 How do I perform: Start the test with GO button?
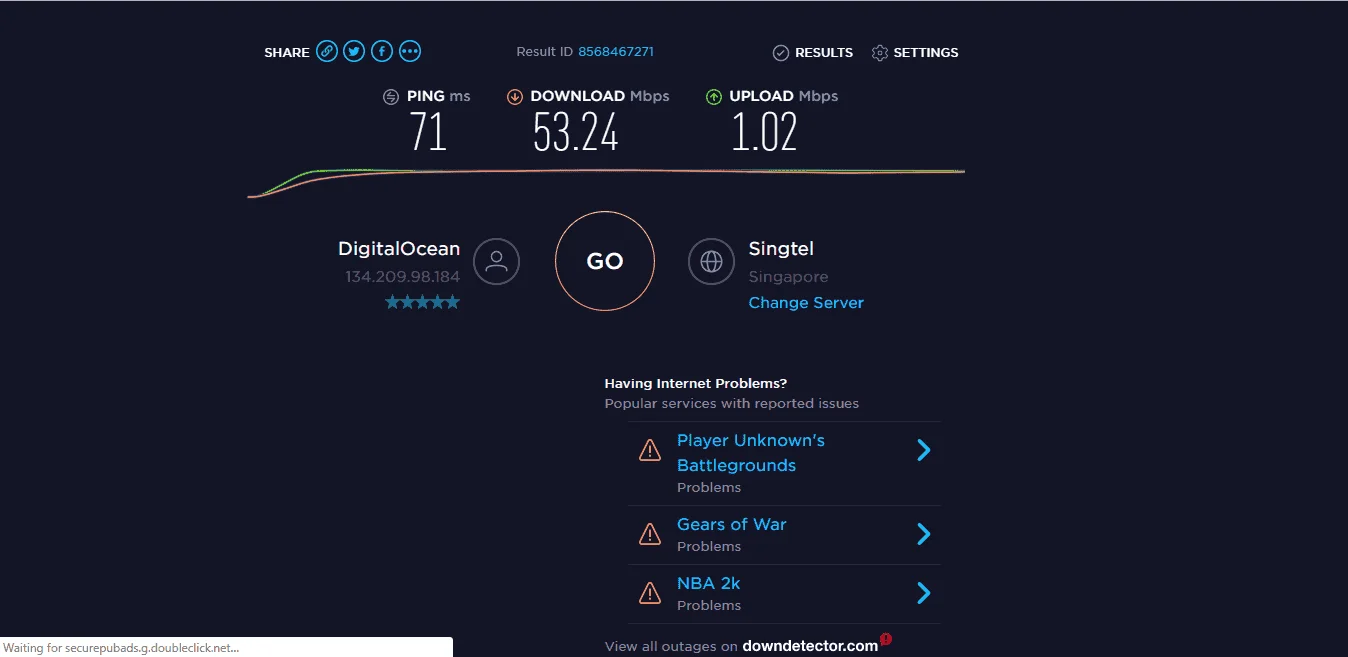pos(605,261)
